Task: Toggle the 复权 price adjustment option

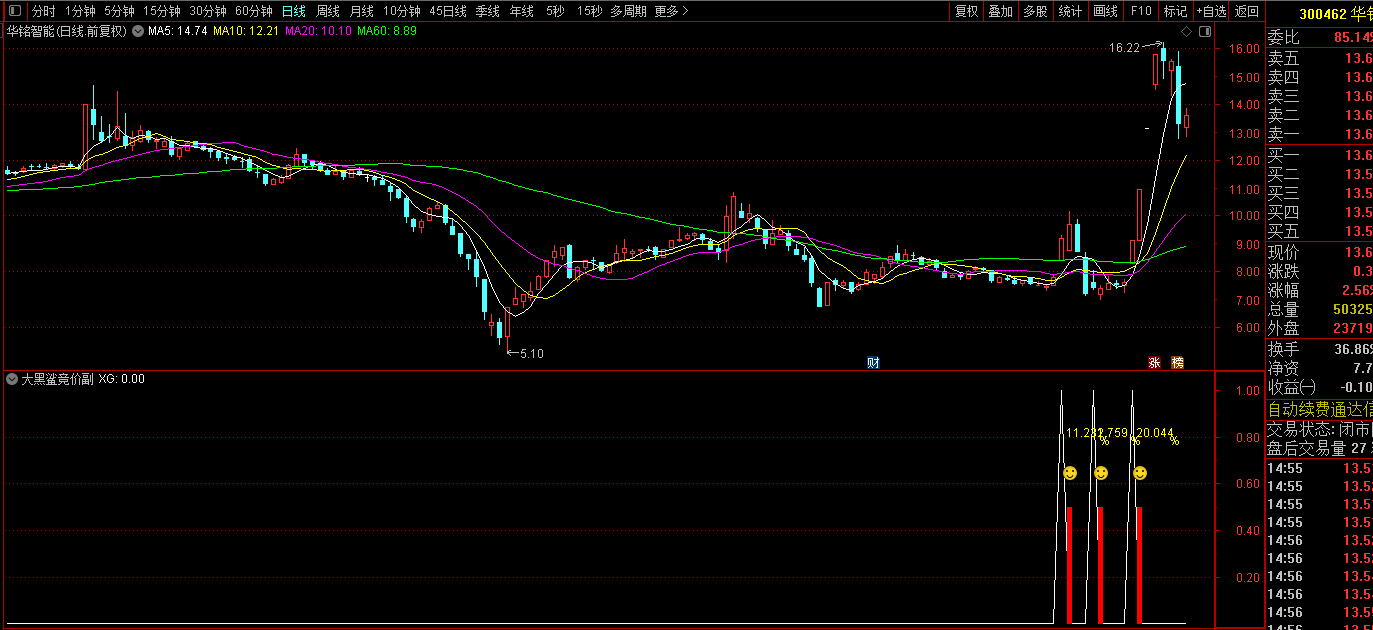Action: click(x=966, y=12)
